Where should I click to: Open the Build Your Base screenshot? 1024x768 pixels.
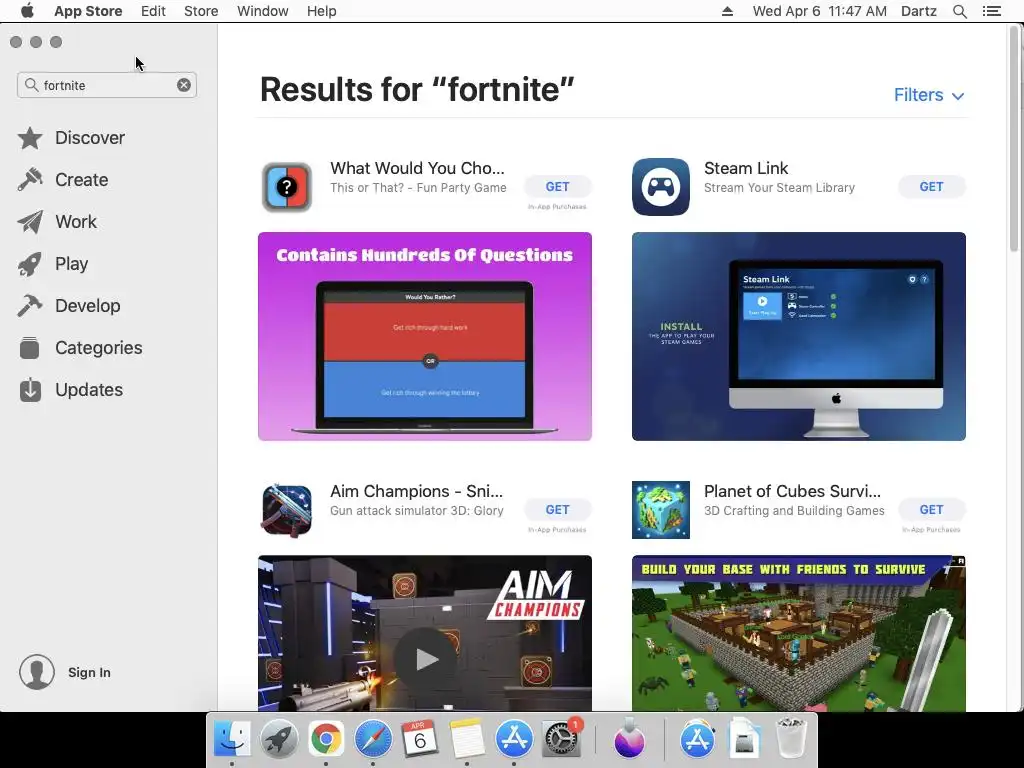pyautogui.click(x=799, y=633)
